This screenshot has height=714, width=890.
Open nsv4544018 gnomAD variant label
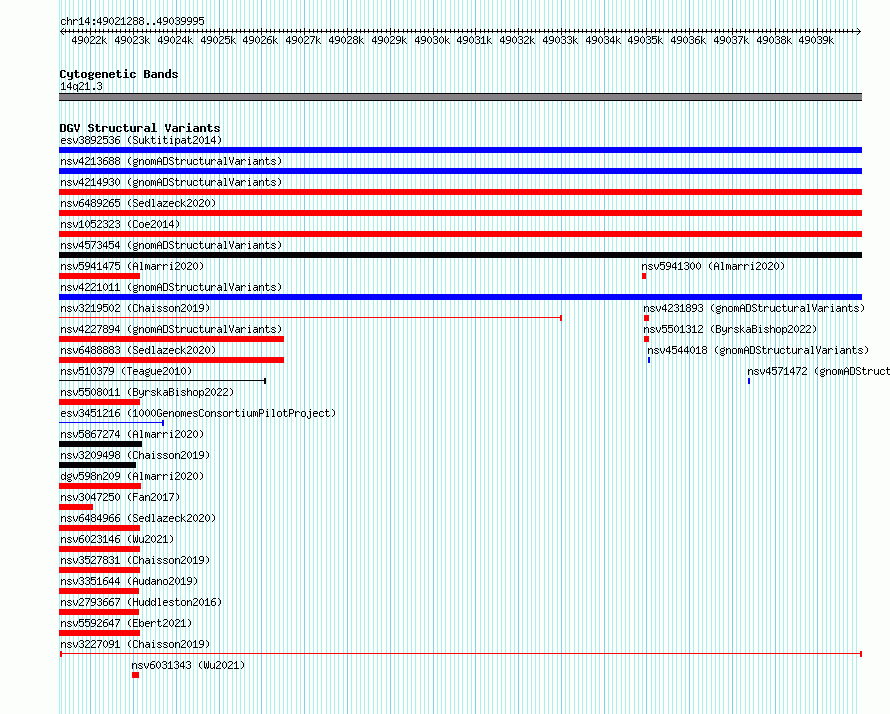pyautogui.click(x=758, y=350)
